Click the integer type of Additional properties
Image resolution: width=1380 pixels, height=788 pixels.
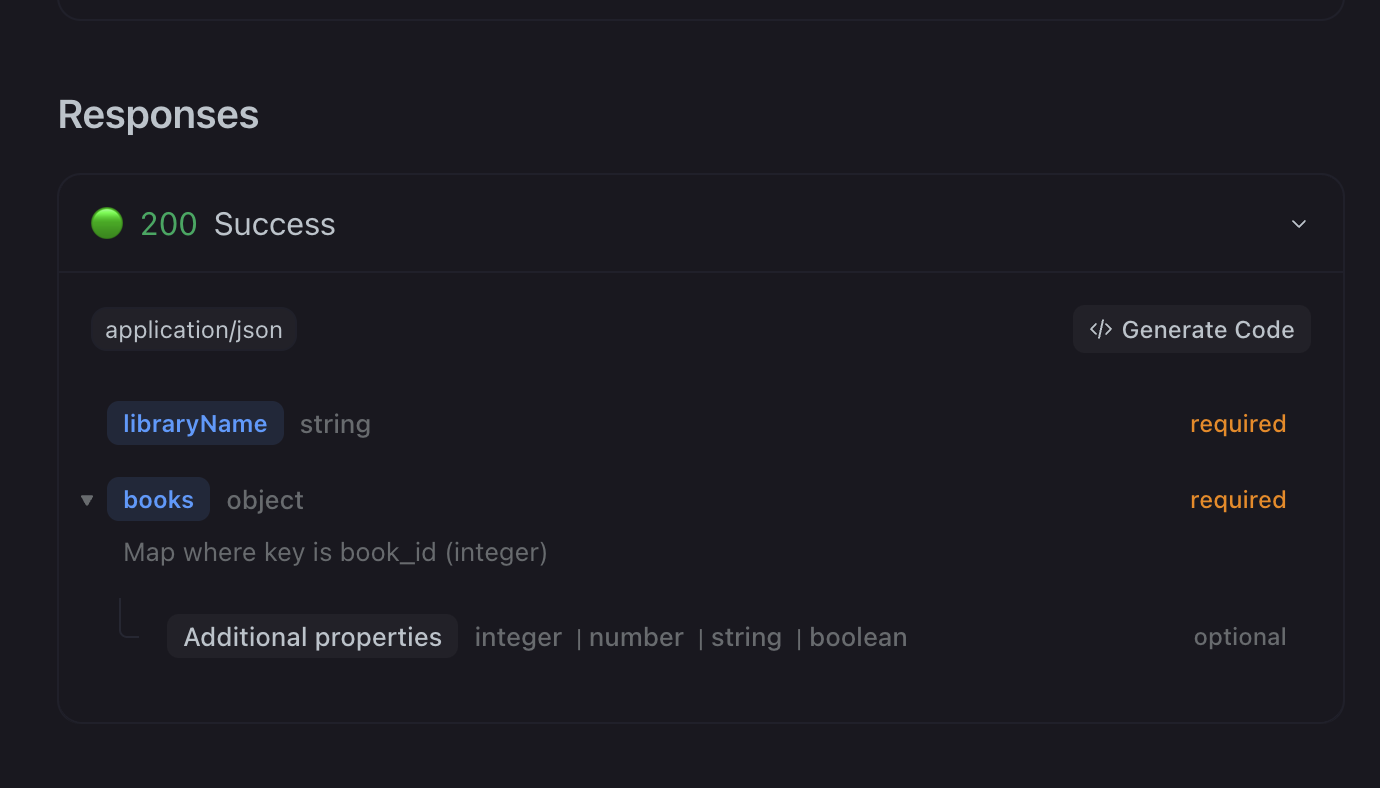[x=518, y=637]
